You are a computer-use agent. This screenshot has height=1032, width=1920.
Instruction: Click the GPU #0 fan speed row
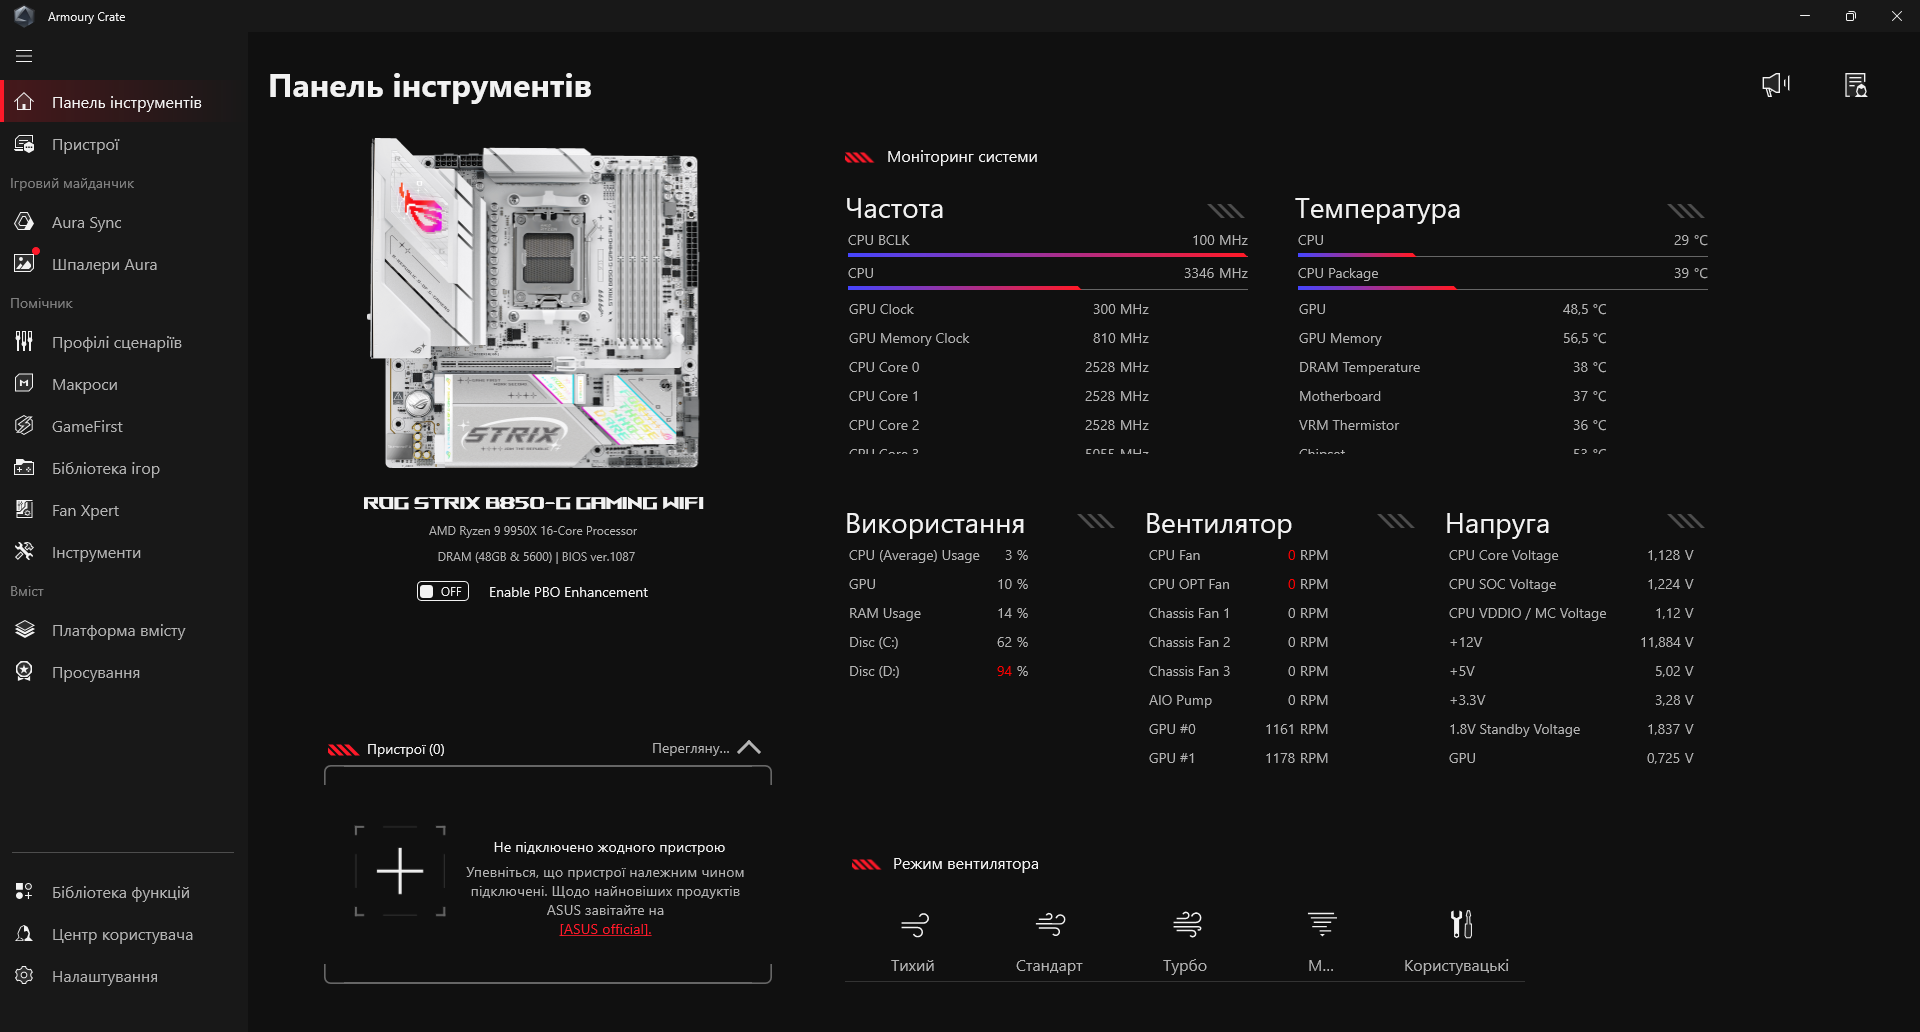click(1238, 729)
